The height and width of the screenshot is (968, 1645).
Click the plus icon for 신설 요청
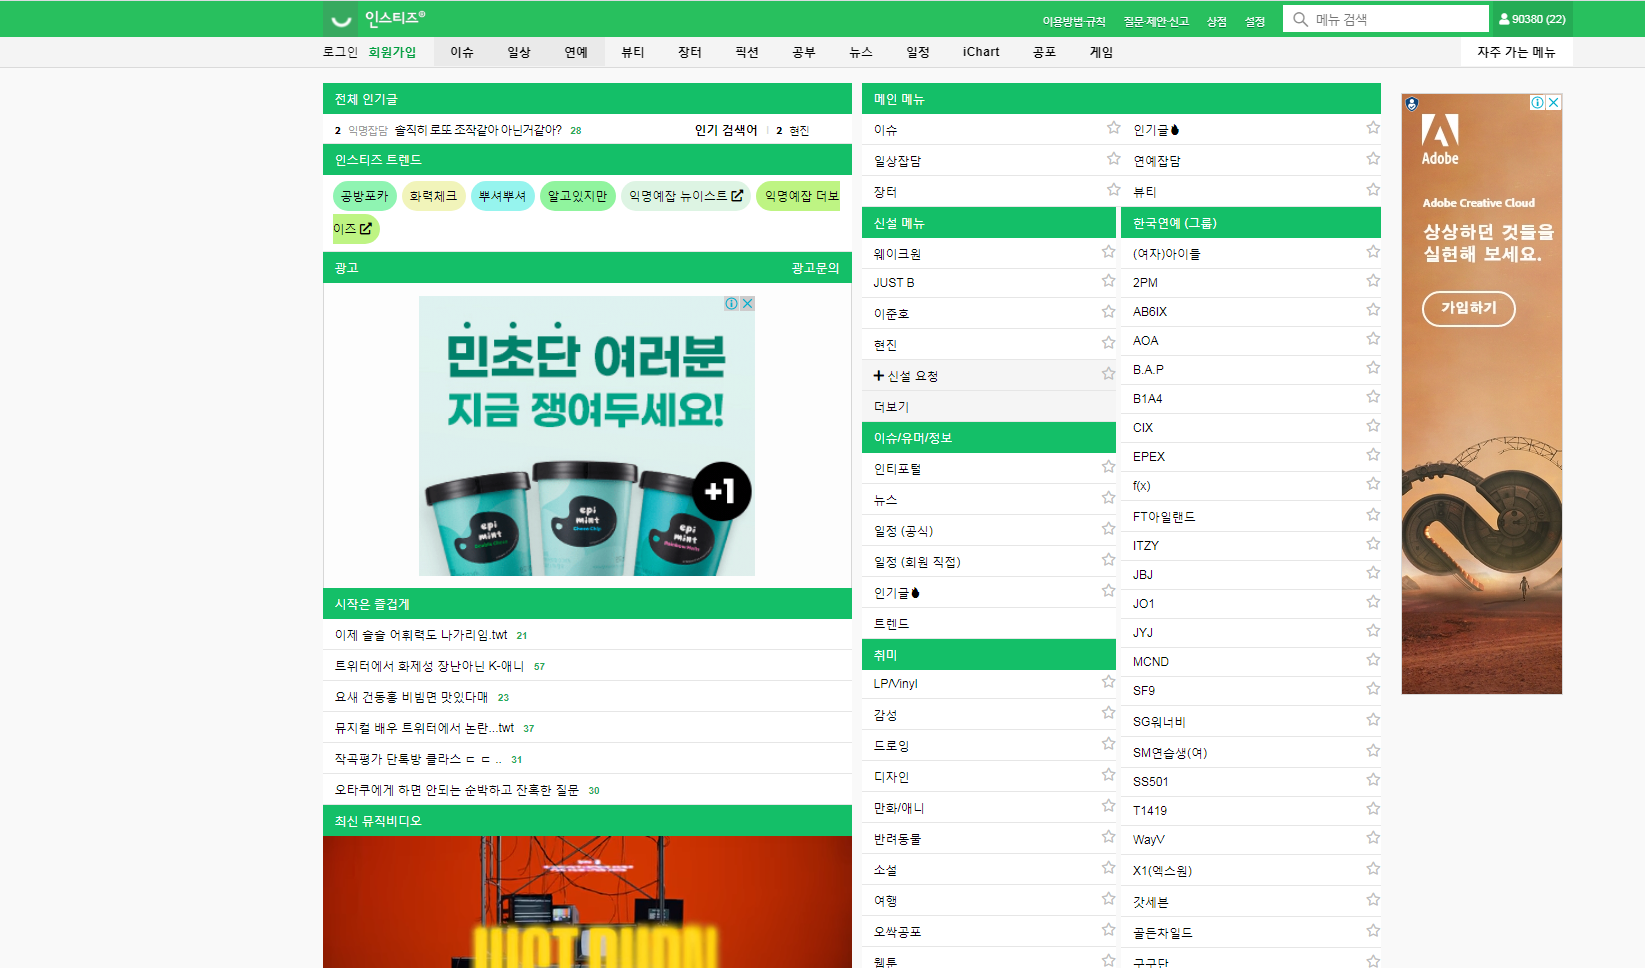[878, 375]
